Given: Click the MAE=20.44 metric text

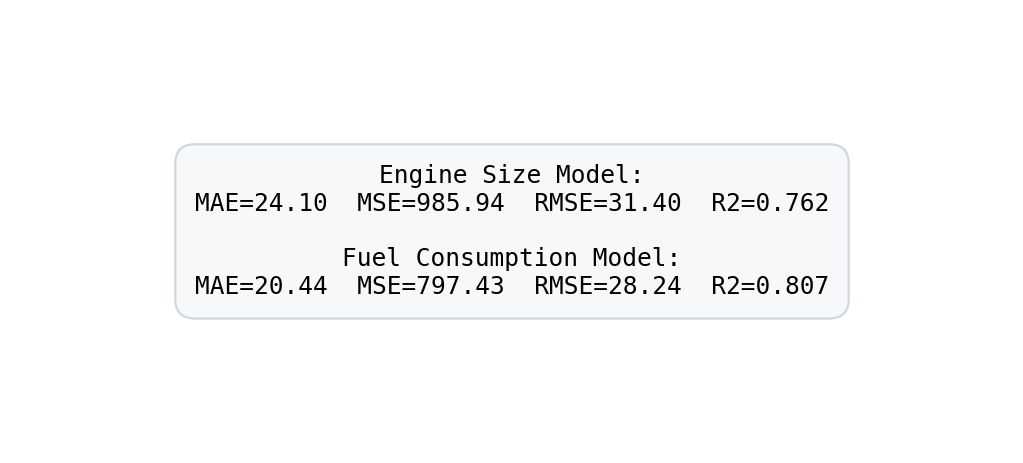Looking at the screenshot, I should (x=261, y=287).
